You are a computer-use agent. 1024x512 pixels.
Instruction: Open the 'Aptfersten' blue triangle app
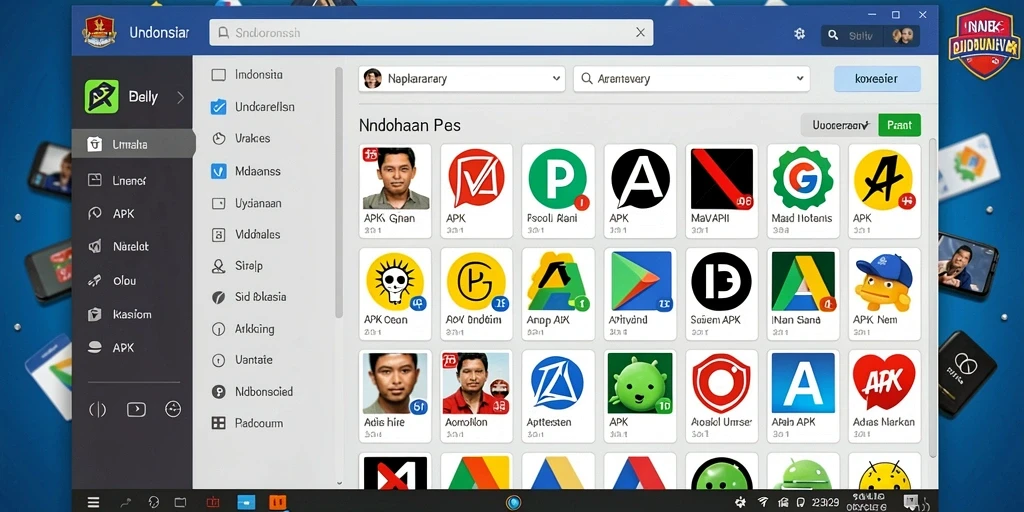click(x=558, y=396)
